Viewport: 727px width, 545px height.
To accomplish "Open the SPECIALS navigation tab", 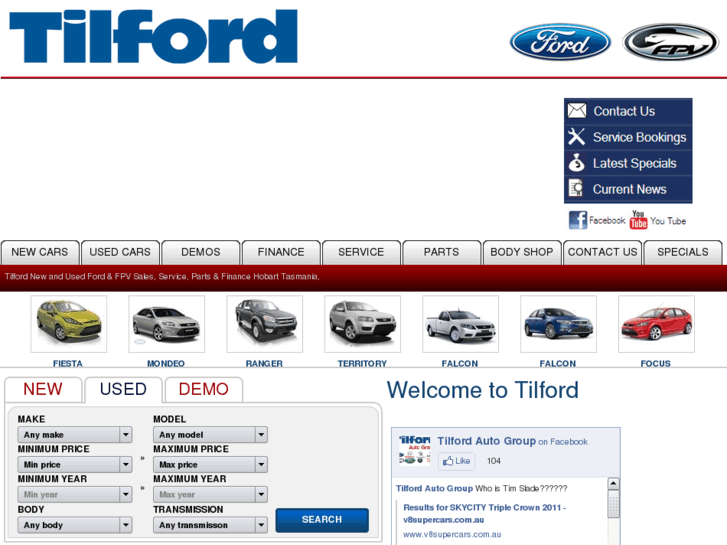I will [683, 252].
